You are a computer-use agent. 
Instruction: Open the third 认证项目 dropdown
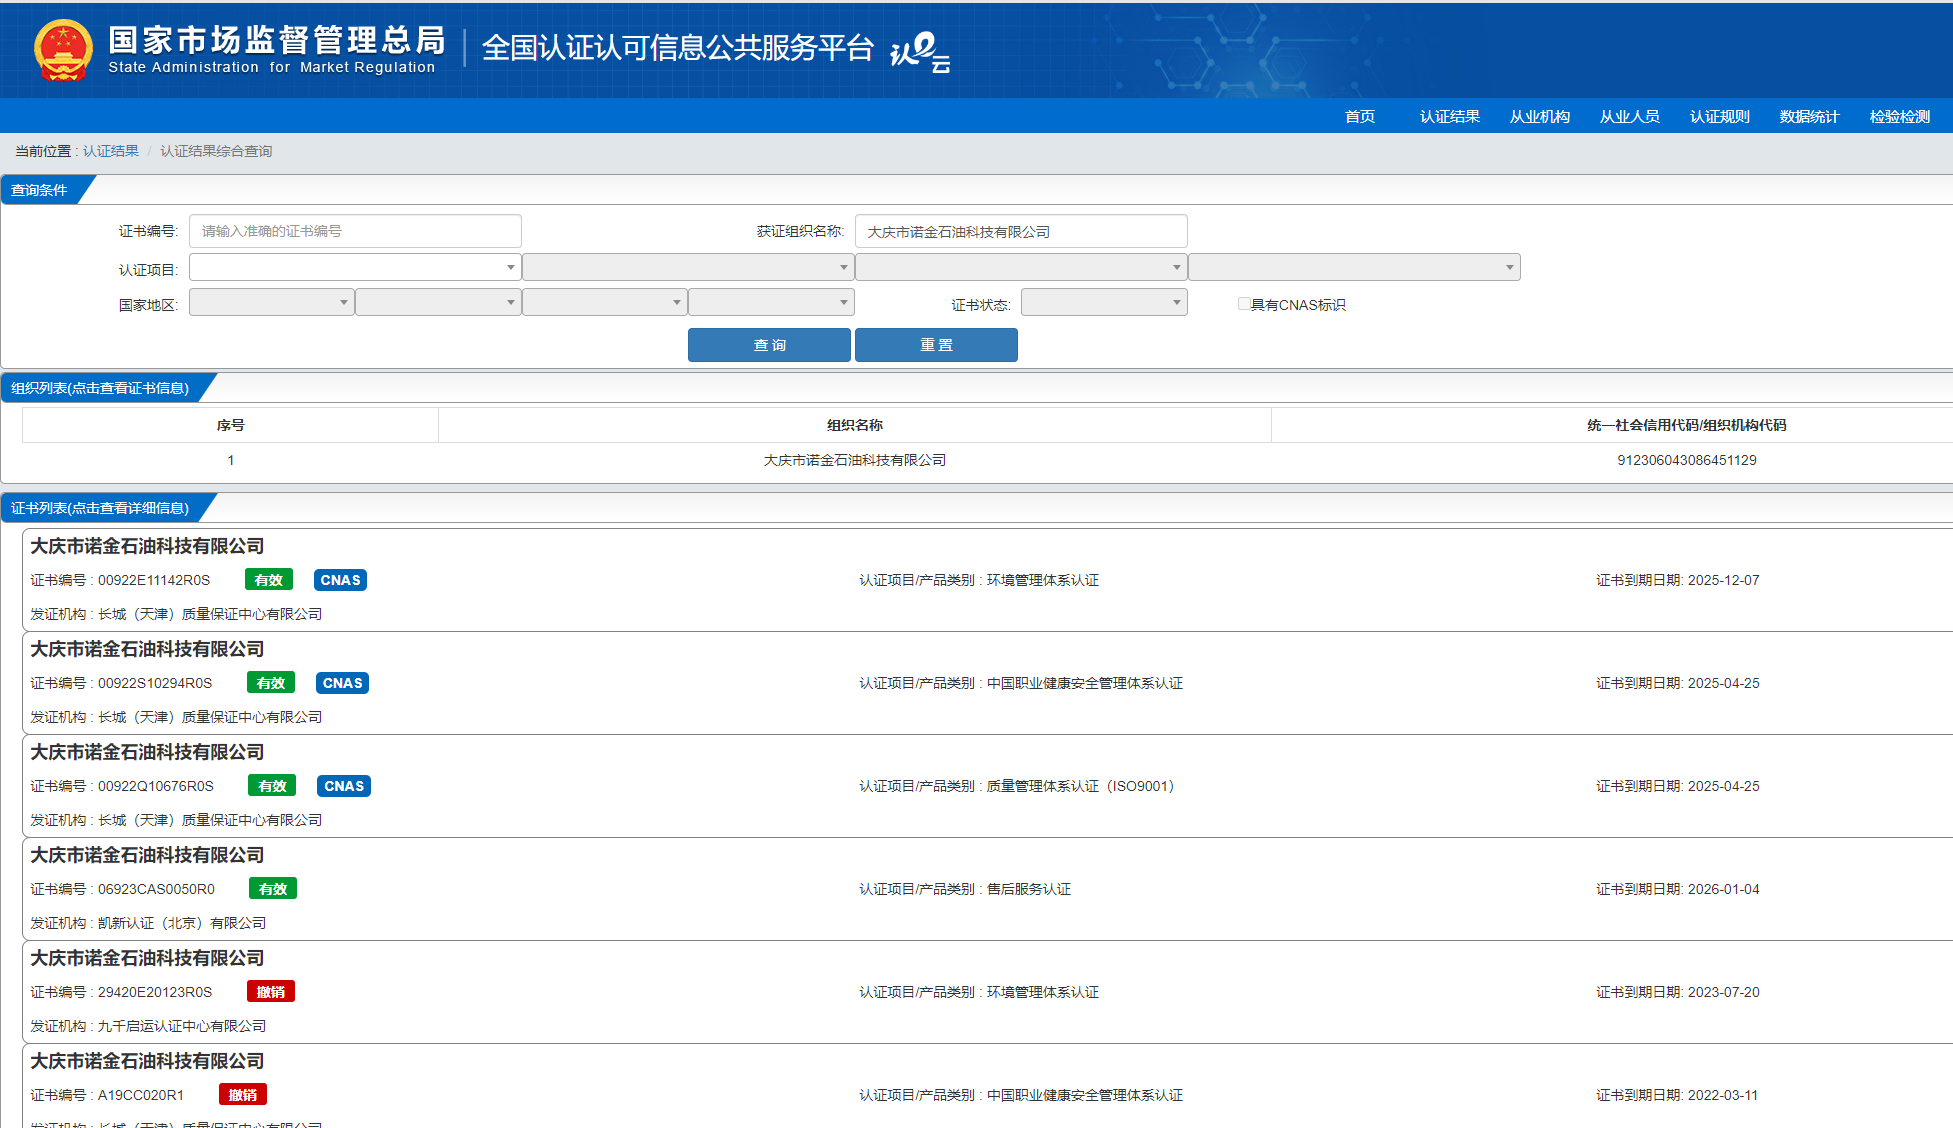[x=1021, y=267]
